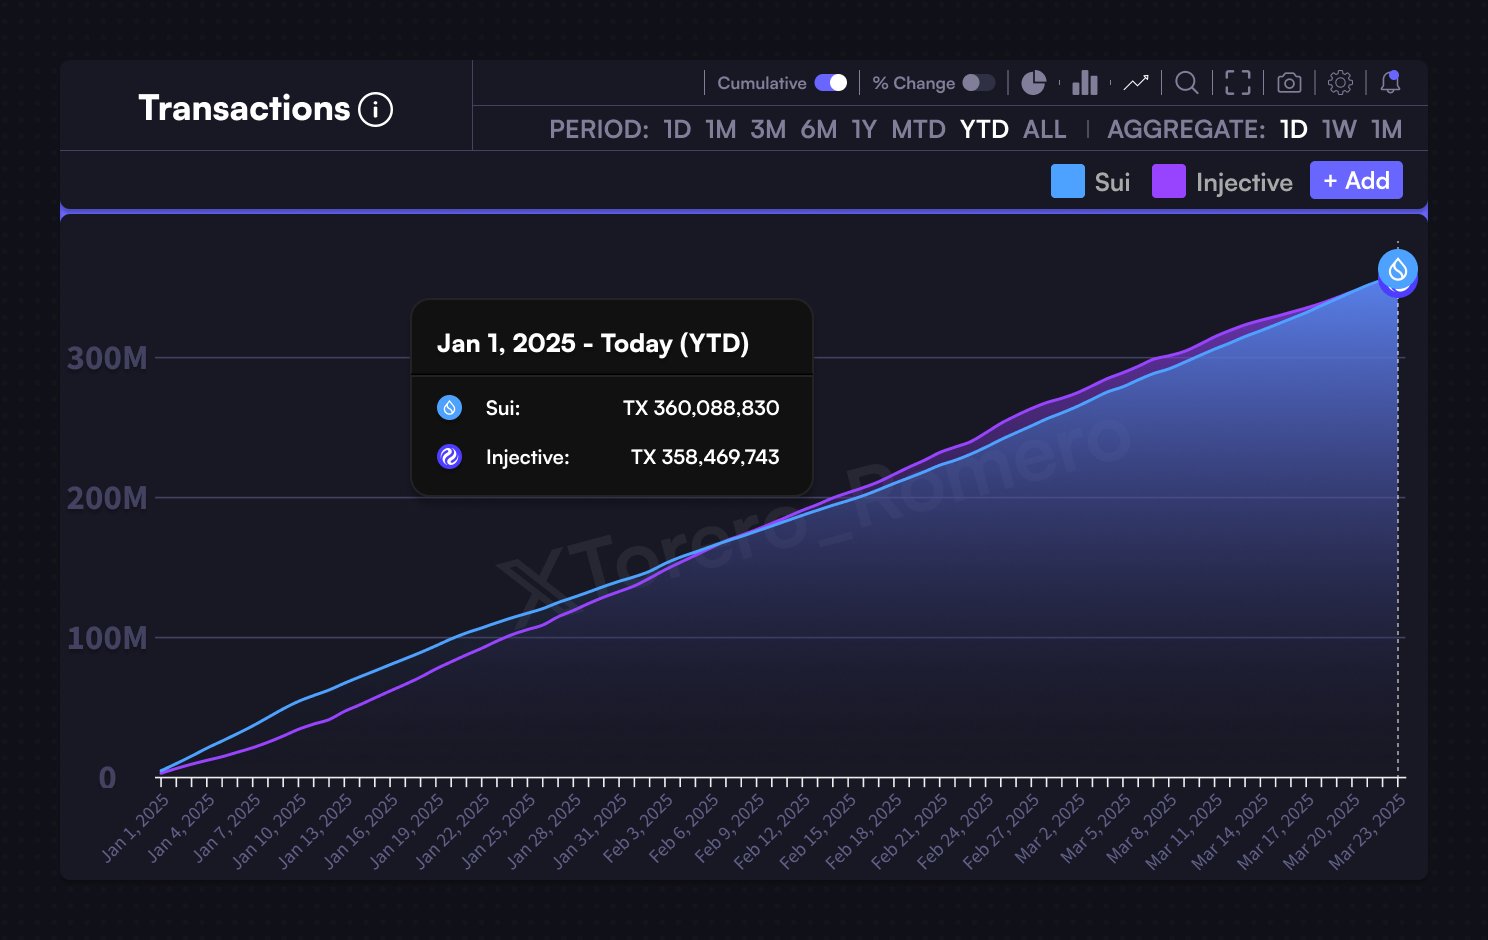Click the + Add button
The width and height of the screenshot is (1488, 940).
1356,180
